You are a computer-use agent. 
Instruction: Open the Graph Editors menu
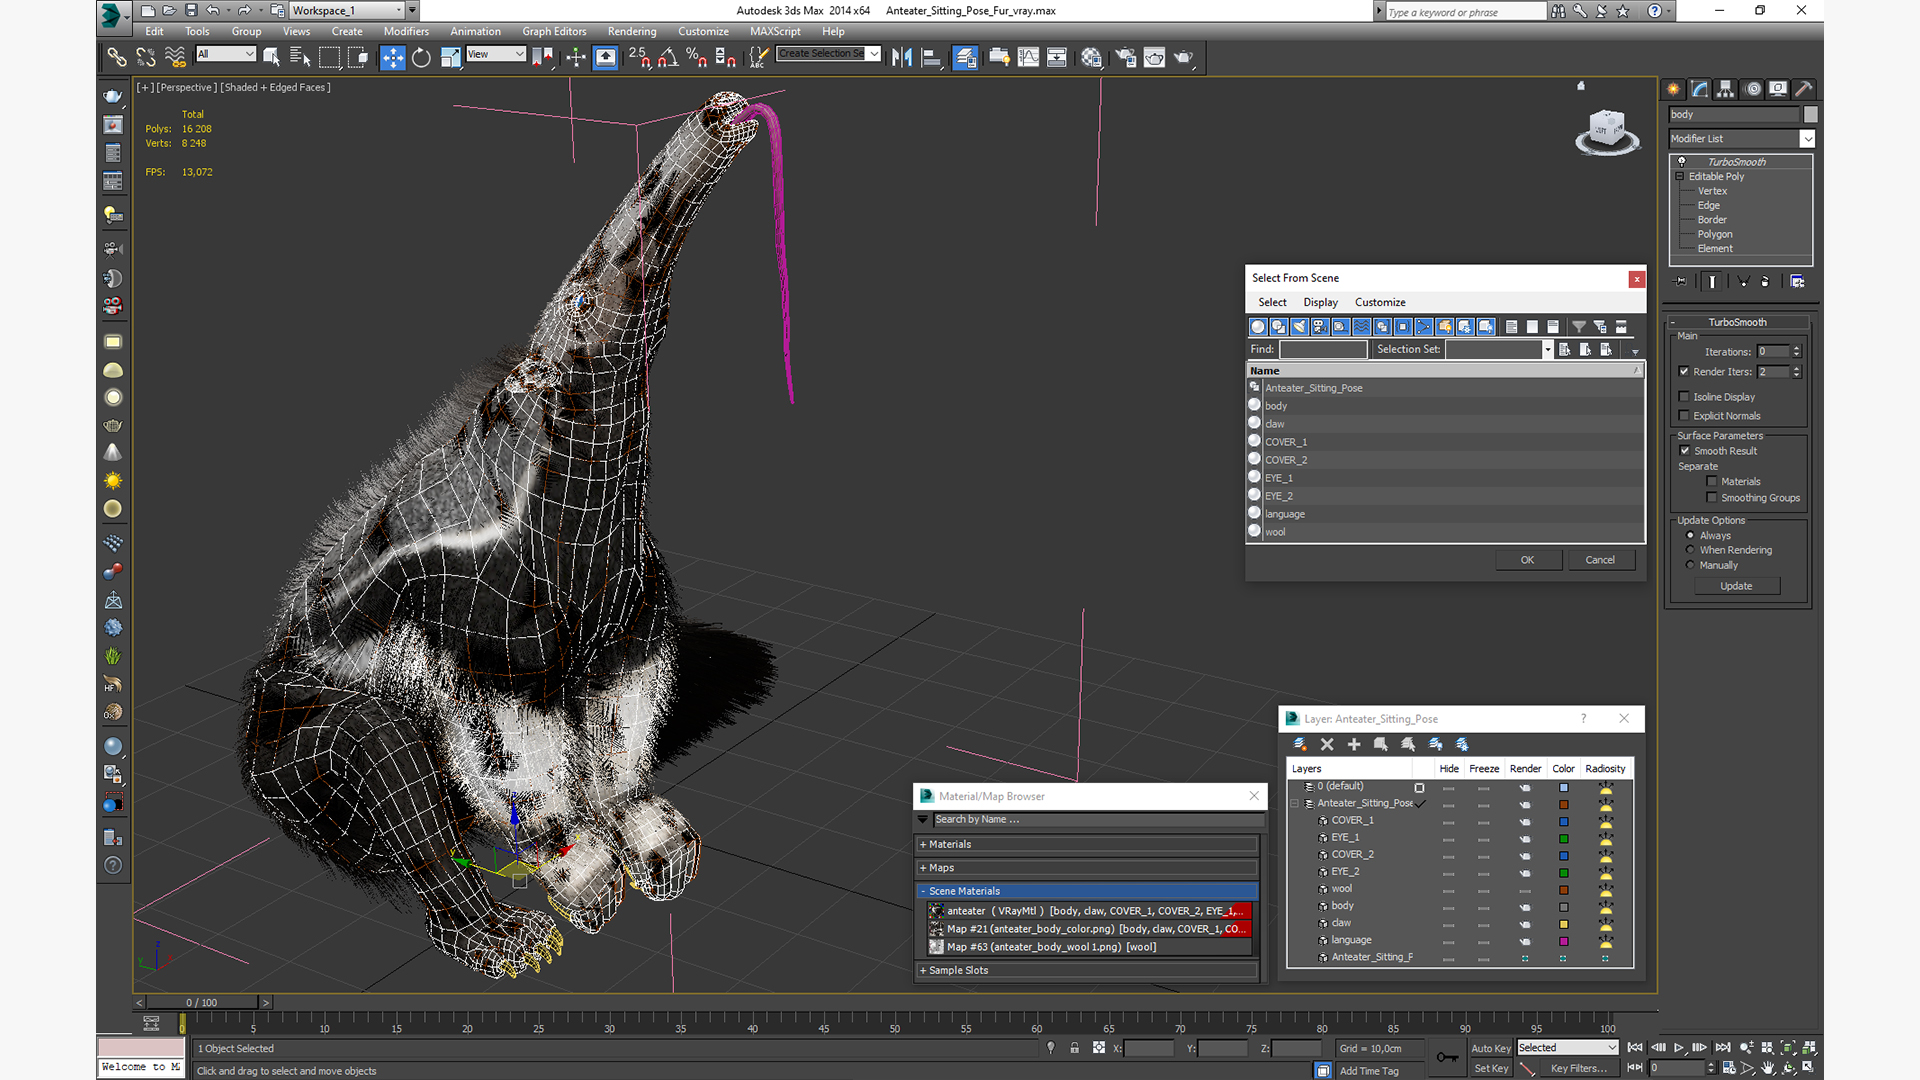(x=554, y=32)
